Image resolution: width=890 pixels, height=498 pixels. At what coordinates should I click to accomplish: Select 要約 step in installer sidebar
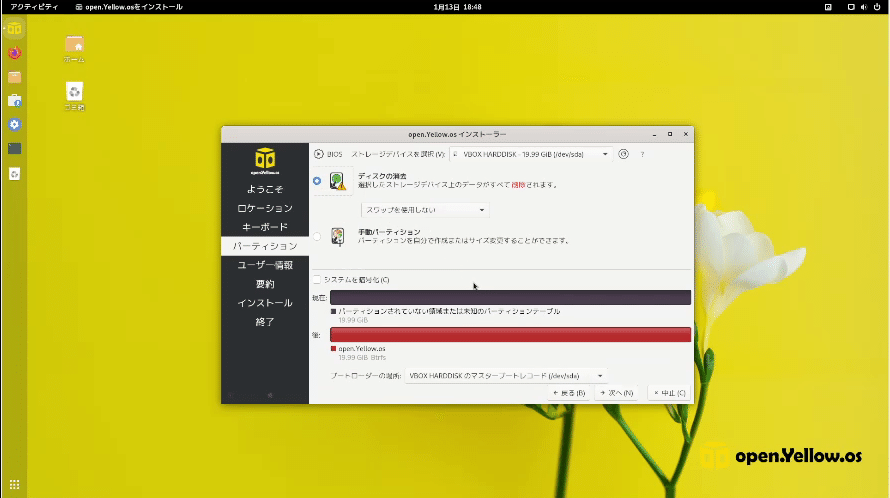pyautogui.click(x=265, y=284)
